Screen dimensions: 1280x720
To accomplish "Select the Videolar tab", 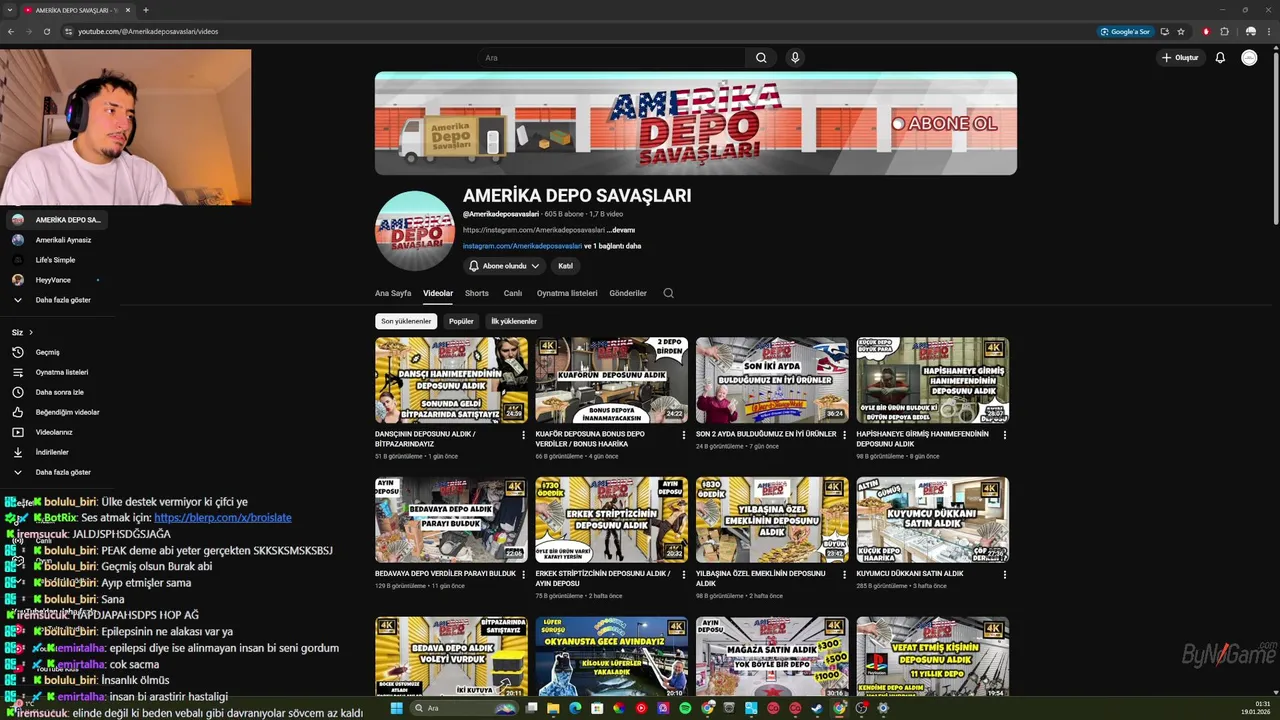I will pos(438,293).
